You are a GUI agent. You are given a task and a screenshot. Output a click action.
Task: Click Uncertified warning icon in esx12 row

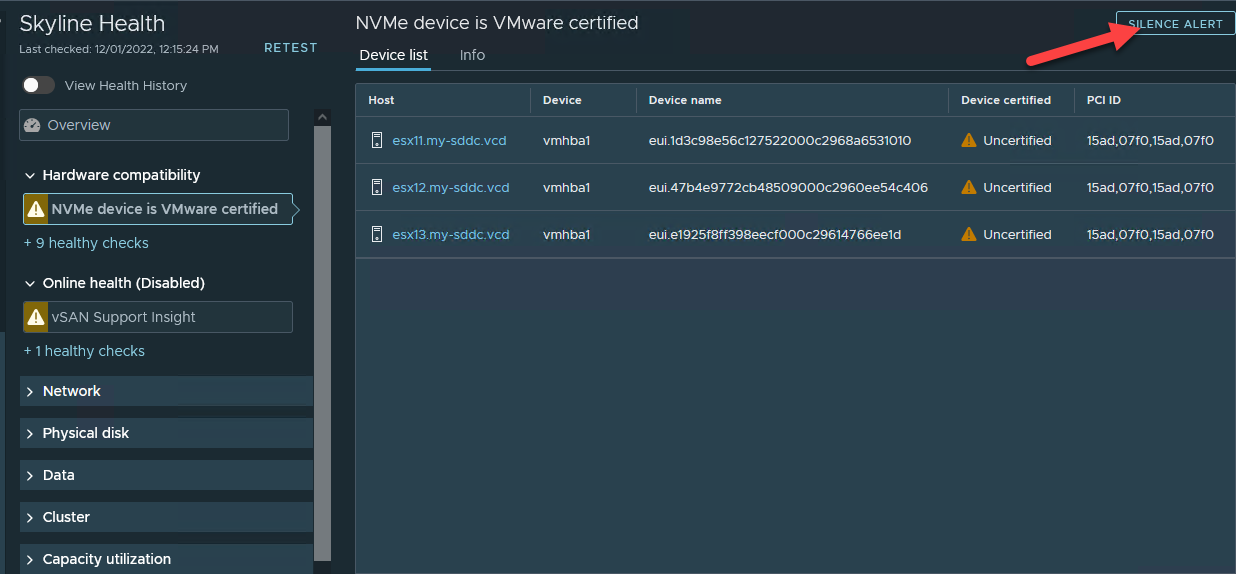click(x=968, y=187)
